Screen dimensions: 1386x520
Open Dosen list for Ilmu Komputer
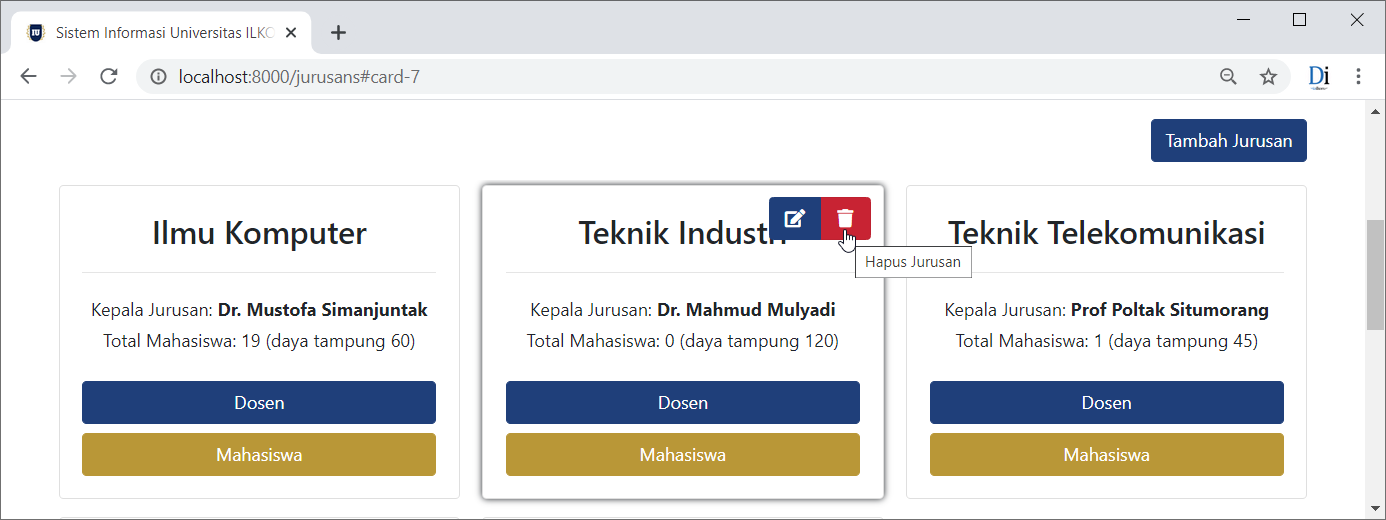click(259, 403)
